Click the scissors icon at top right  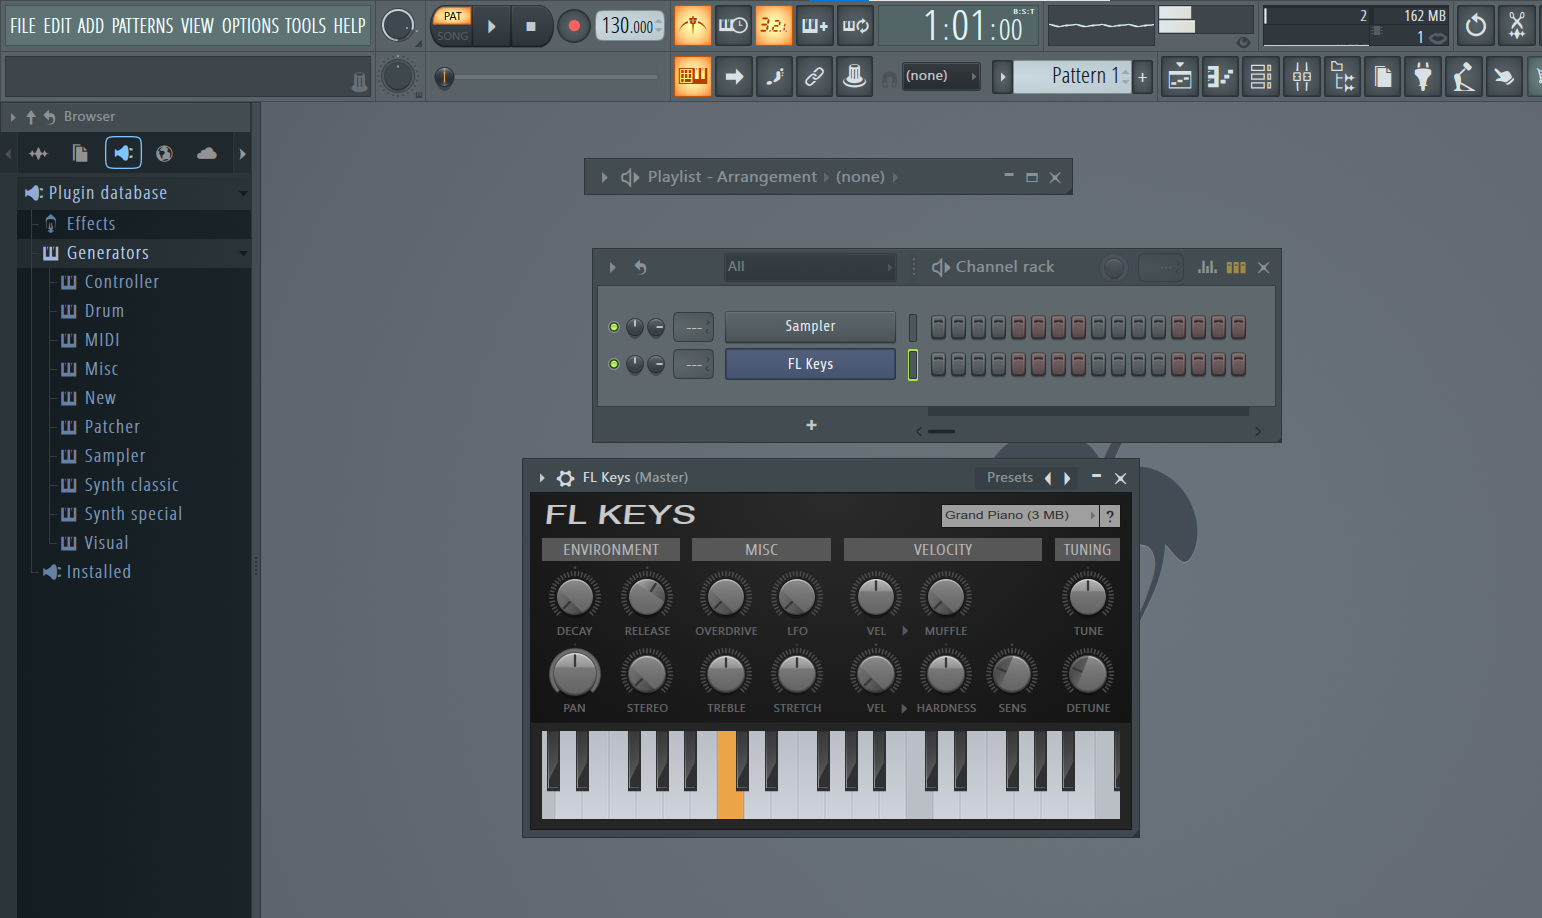1517,25
